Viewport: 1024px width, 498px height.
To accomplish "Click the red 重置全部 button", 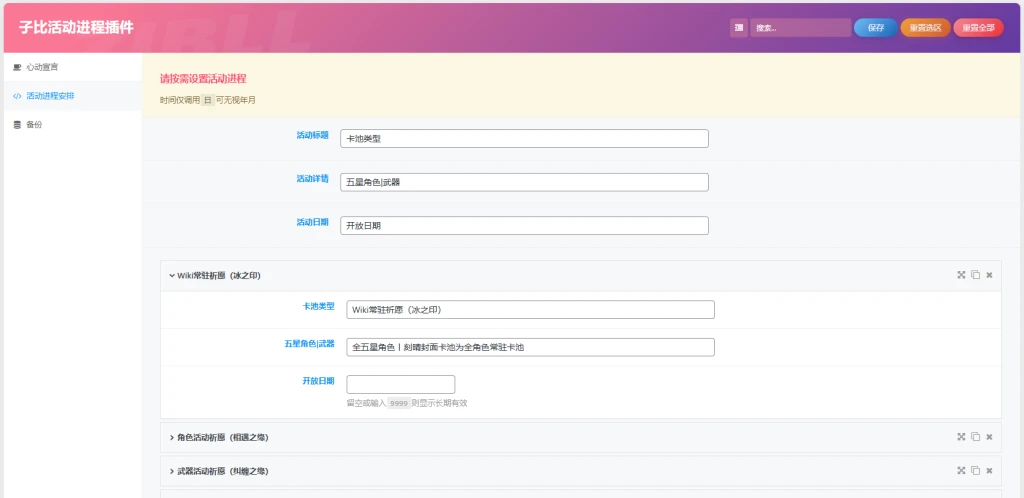I will [978, 28].
